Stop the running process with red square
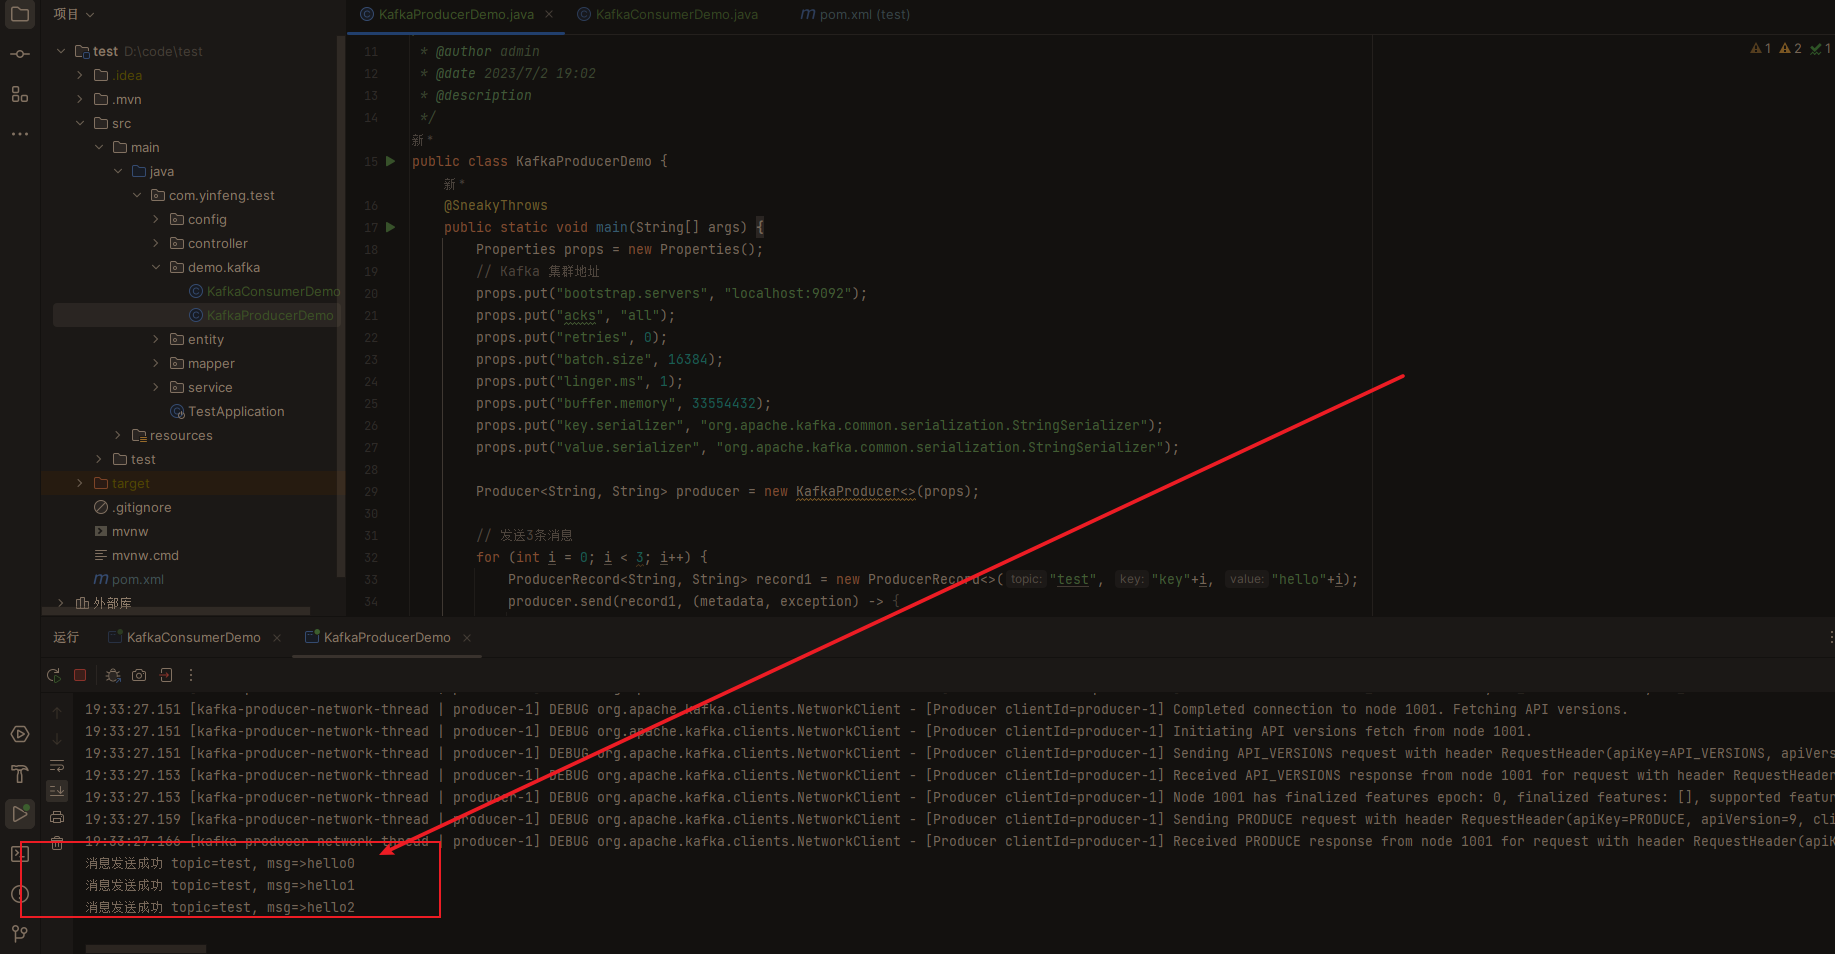The height and width of the screenshot is (954, 1835). pos(80,675)
